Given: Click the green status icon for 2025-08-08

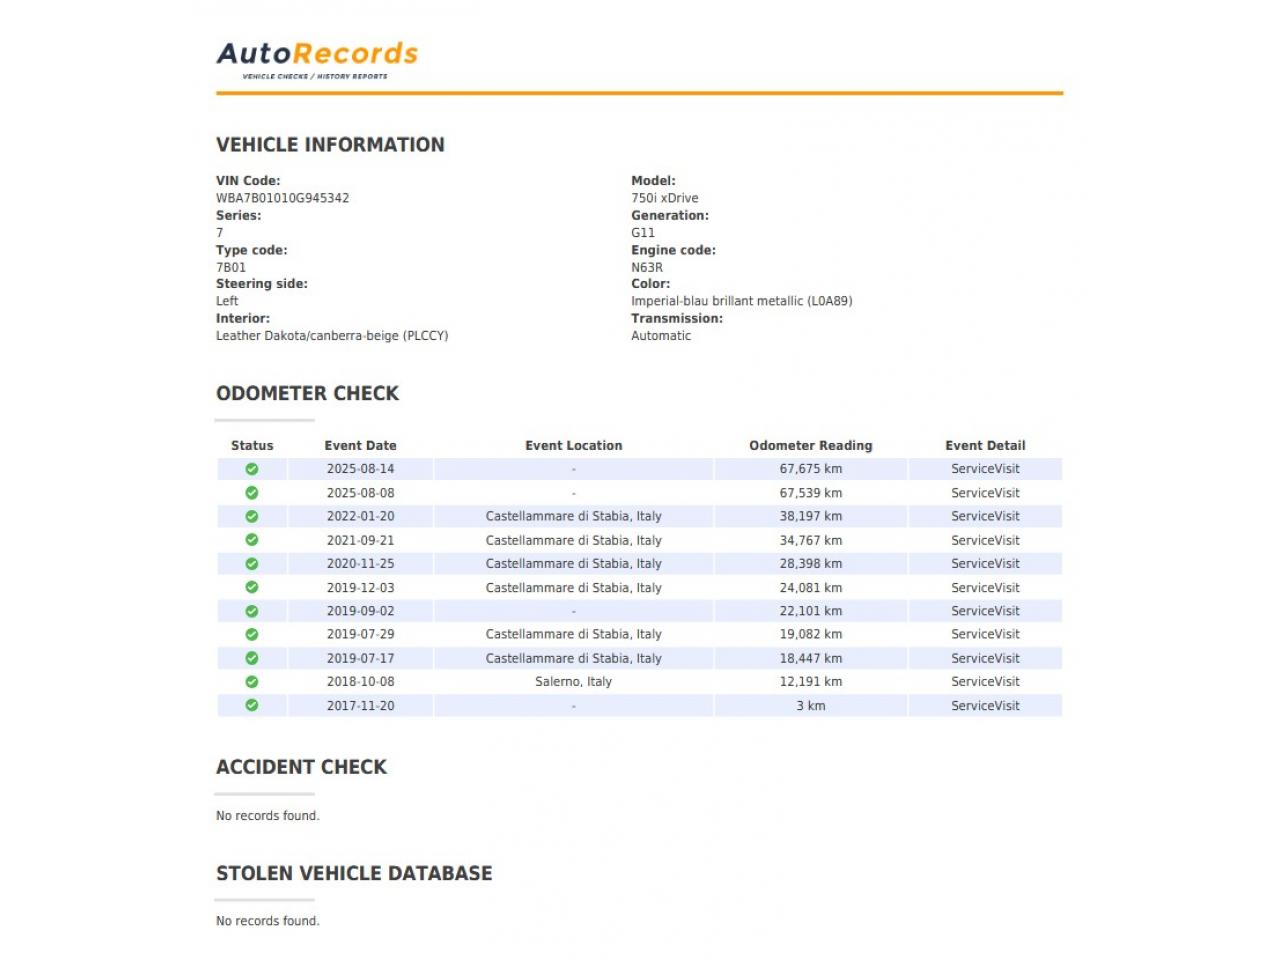Looking at the screenshot, I should pyautogui.click(x=252, y=493).
